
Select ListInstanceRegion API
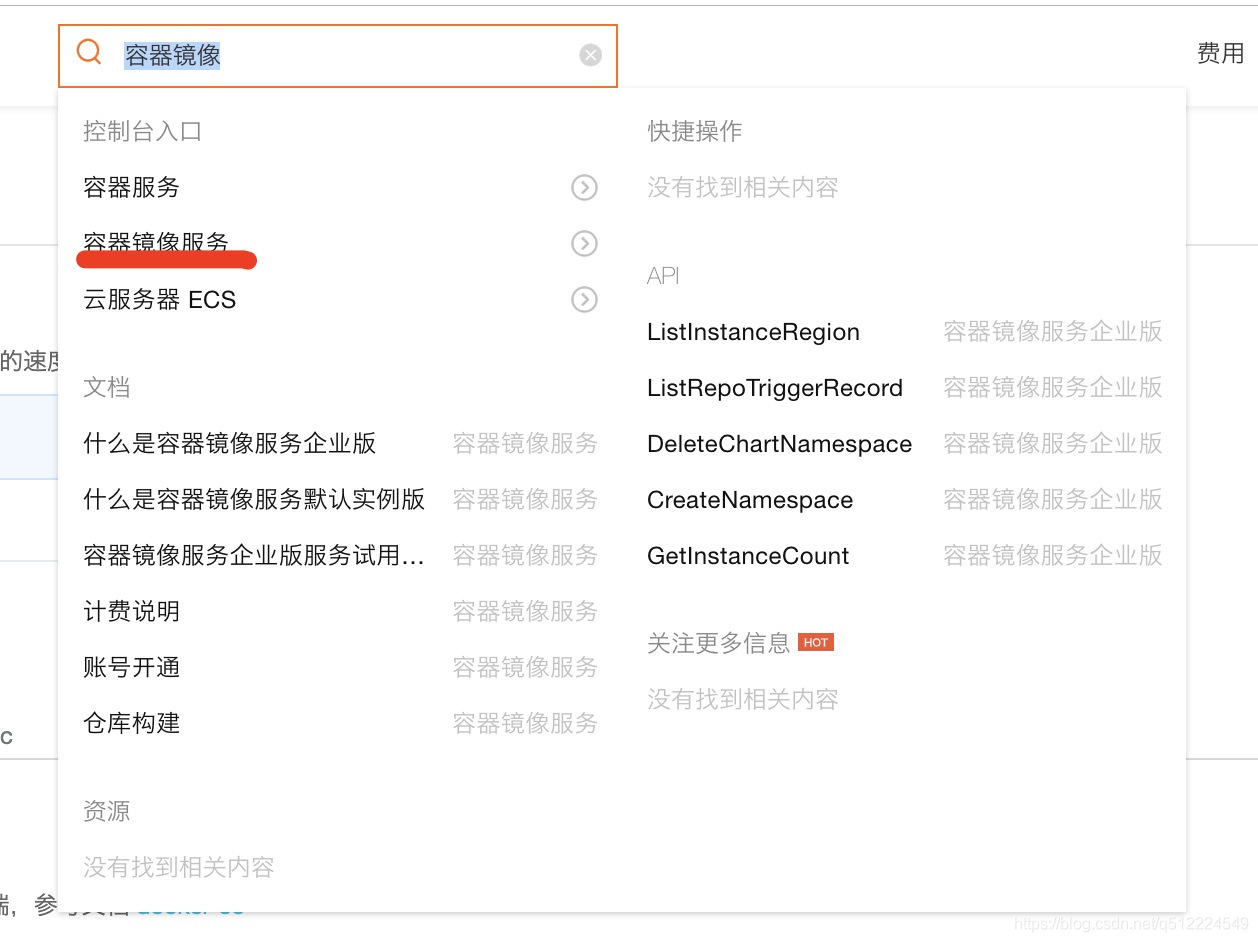tap(753, 332)
